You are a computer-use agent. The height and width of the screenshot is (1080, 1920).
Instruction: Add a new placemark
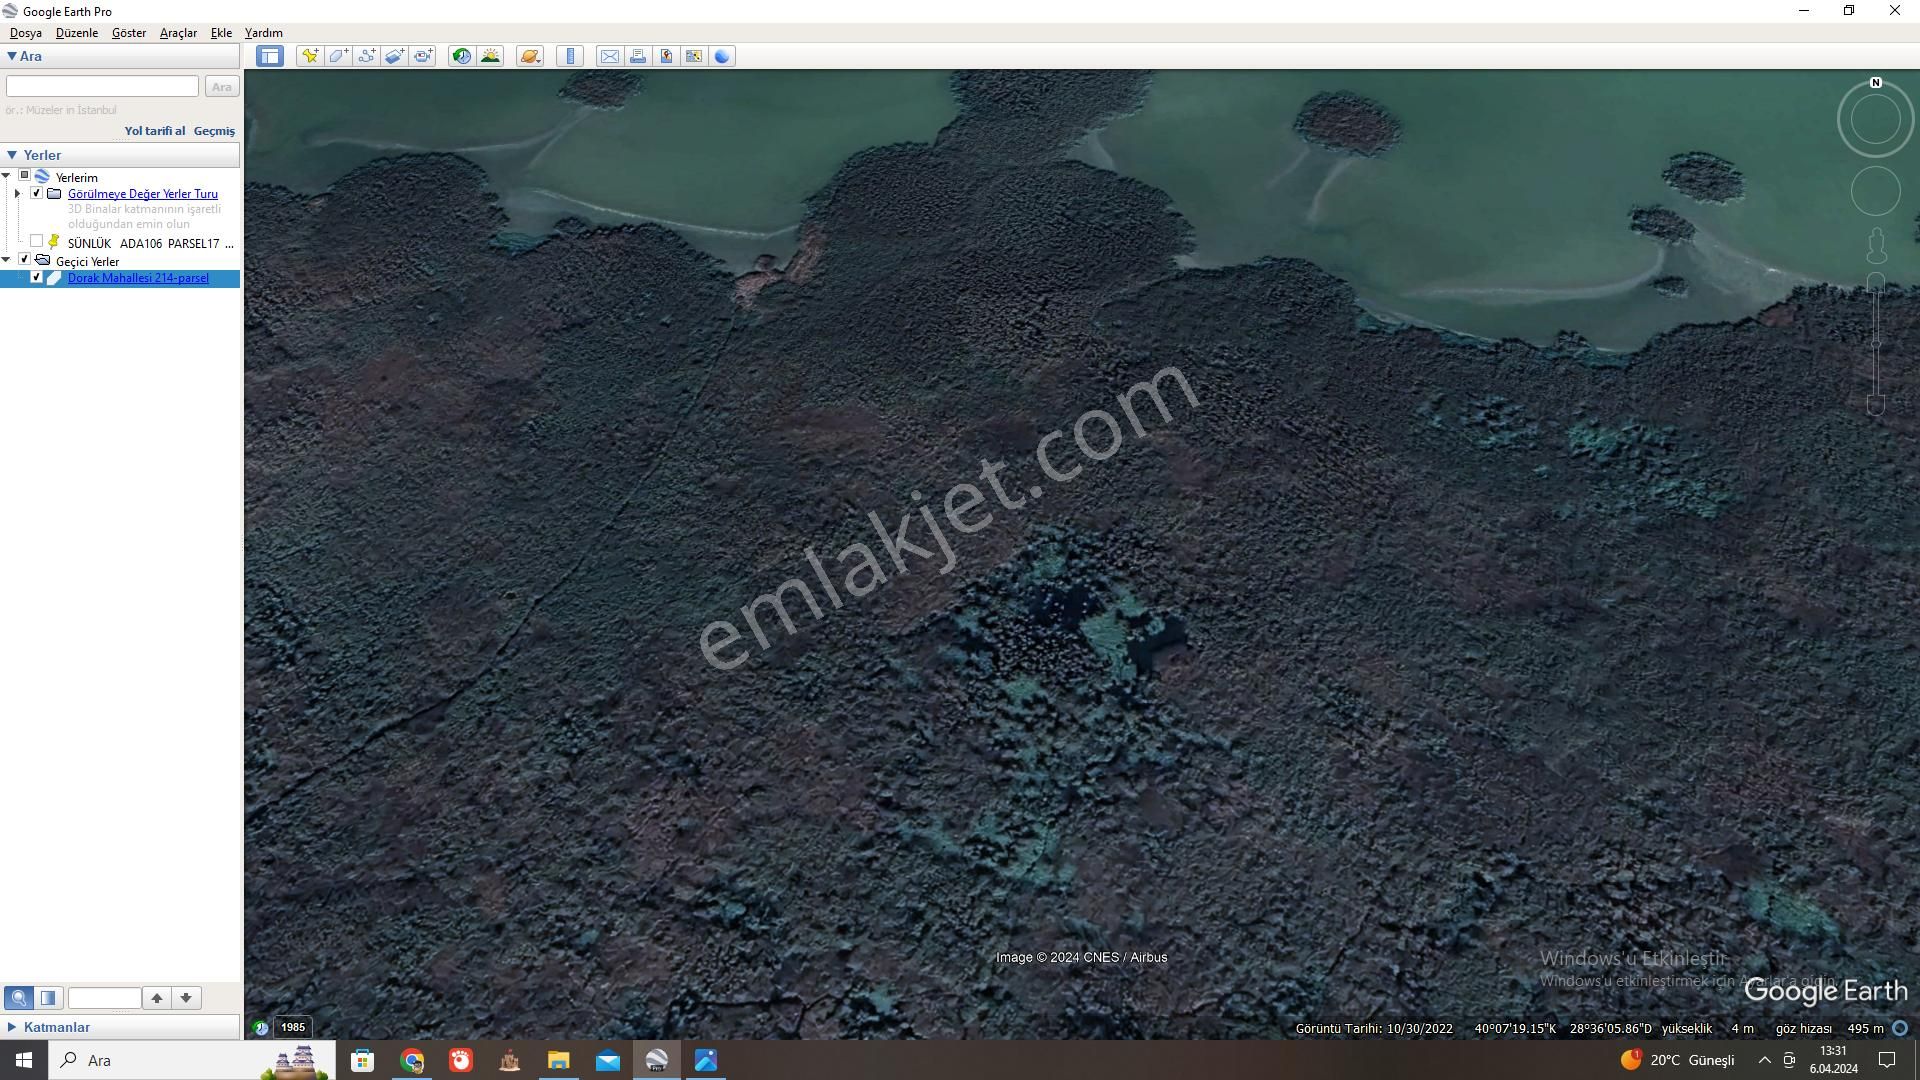pyautogui.click(x=310, y=56)
